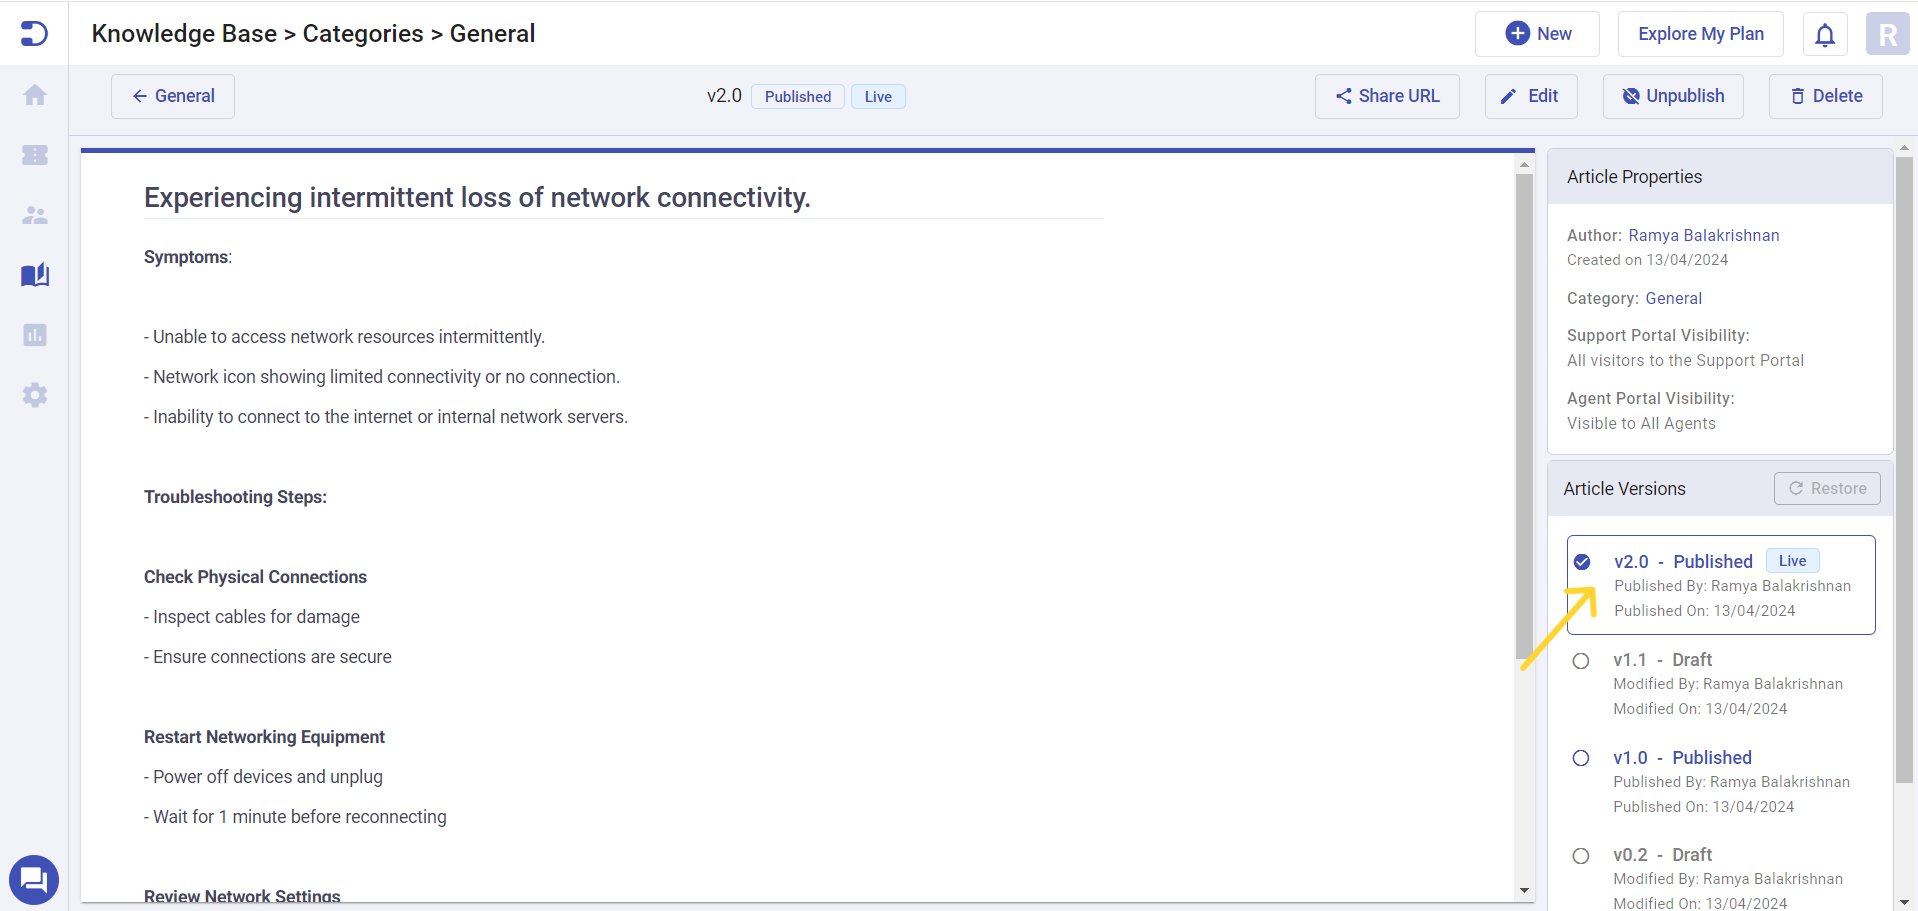The height and width of the screenshot is (911, 1918).
Task: Open the Contacts icon in sidebar
Action: pos(35,215)
